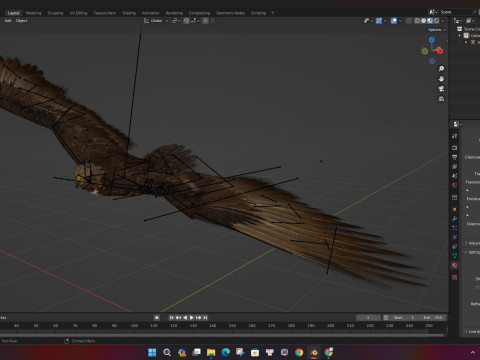The height and width of the screenshot is (360, 480).
Task: Open the World properties tab
Action: click(455, 185)
